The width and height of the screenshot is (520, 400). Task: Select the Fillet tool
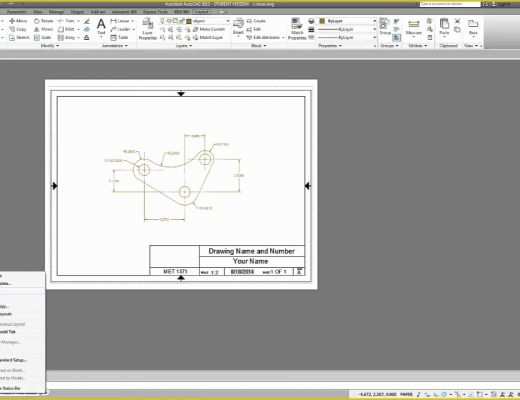66,29
